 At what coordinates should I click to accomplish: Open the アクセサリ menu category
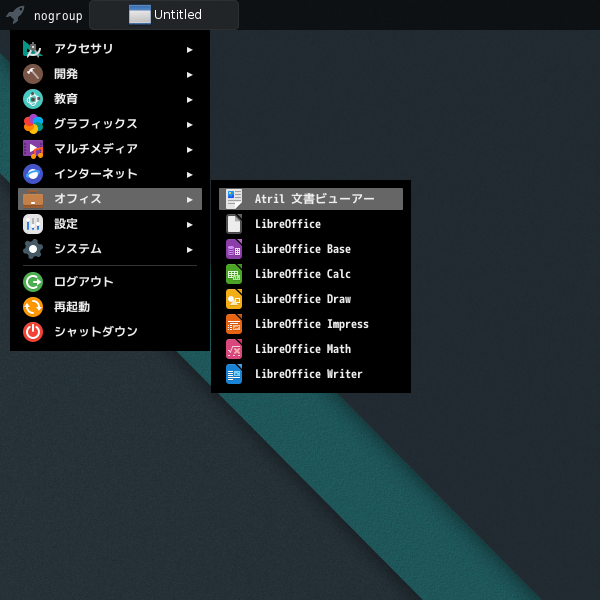coord(110,49)
